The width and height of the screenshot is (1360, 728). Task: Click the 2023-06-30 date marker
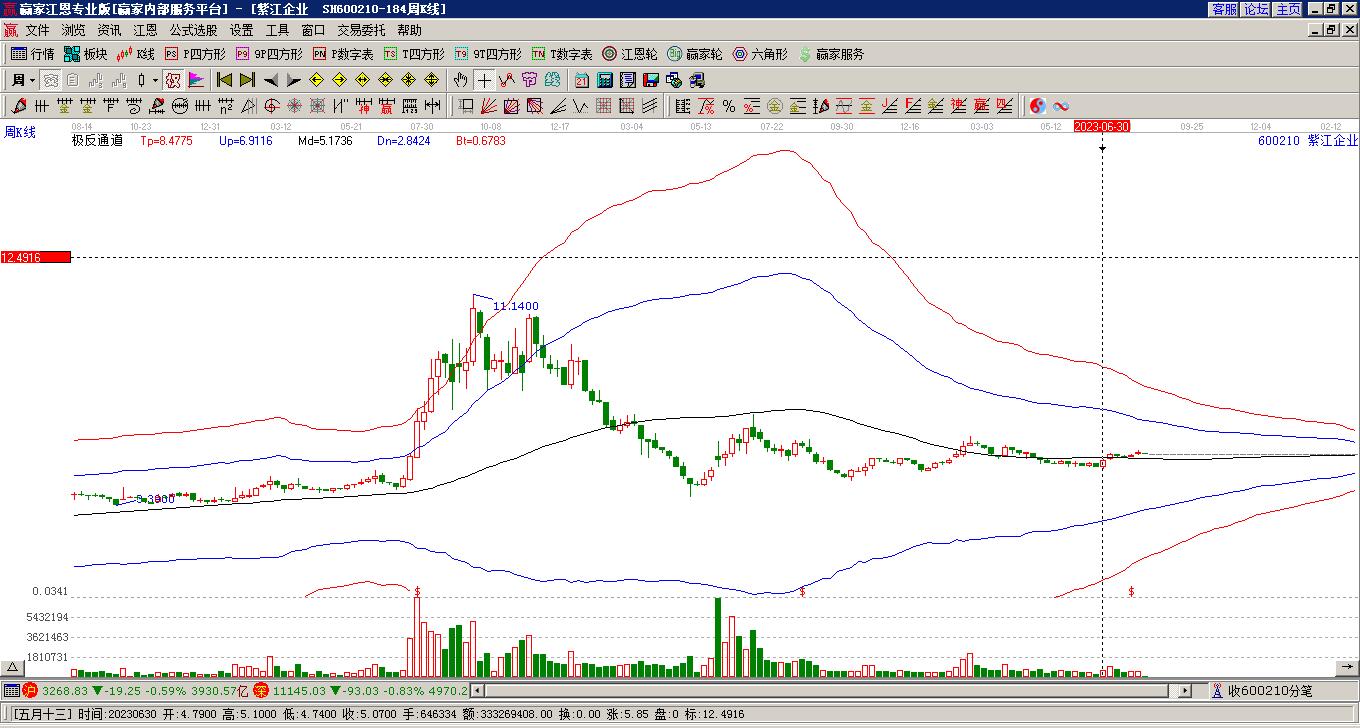[x=1102, y=126]
